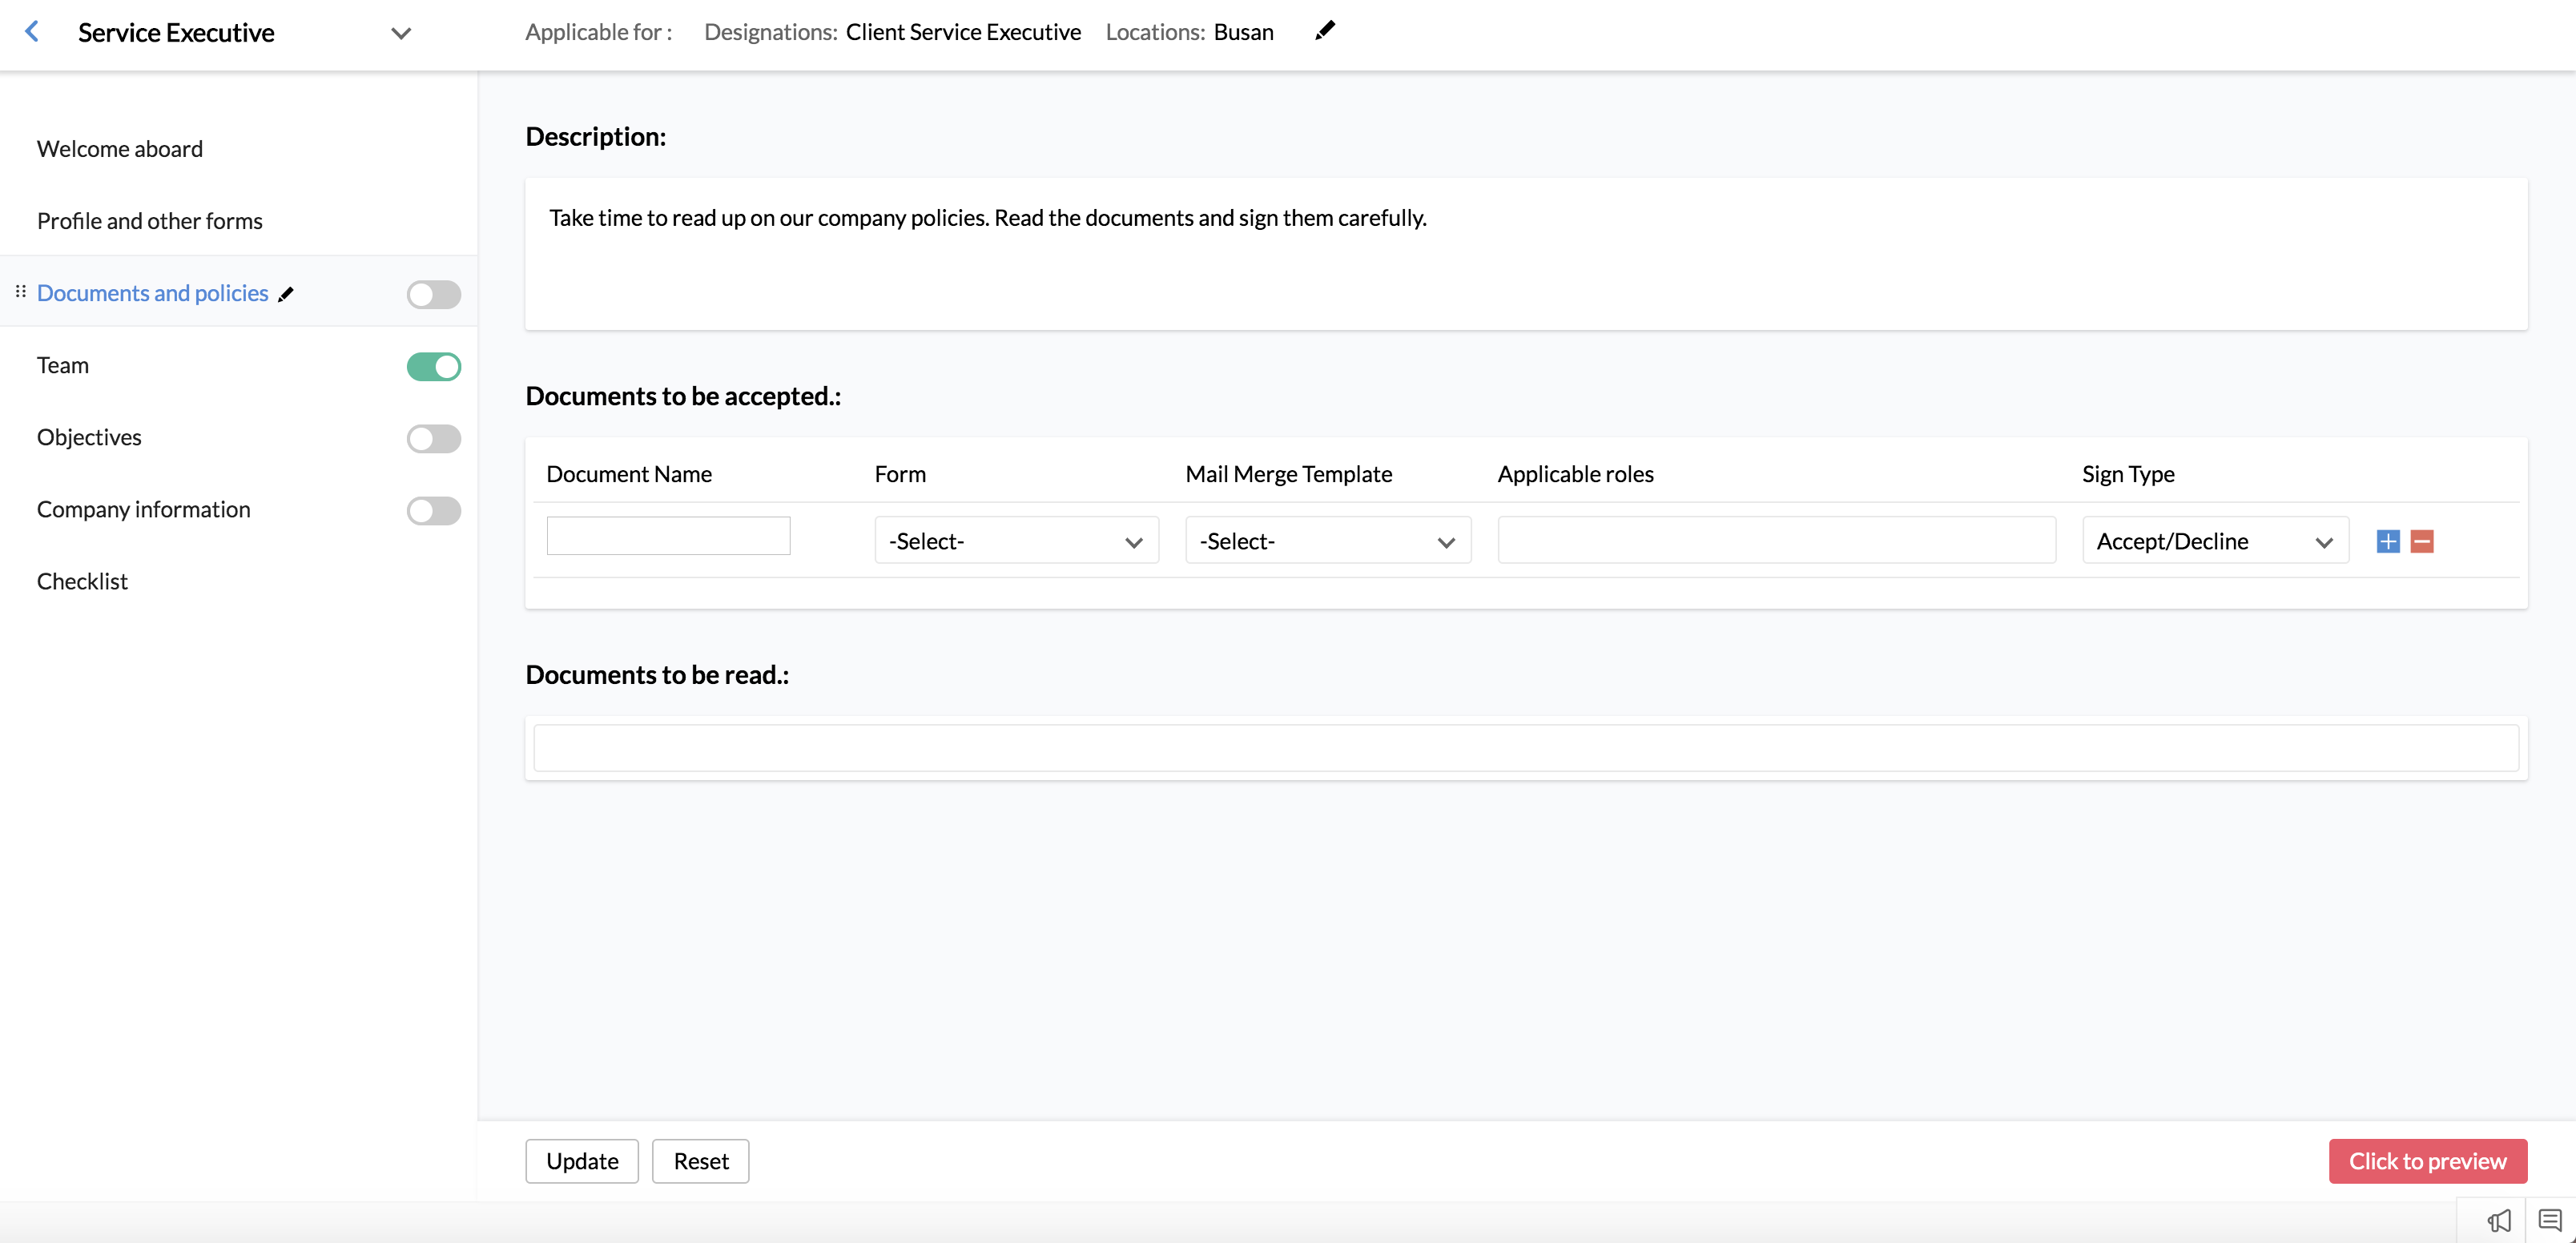Open the chat message icon
Image resolution: width=2576 pixels, height=1243 pixels.
pos(2549,1220)
